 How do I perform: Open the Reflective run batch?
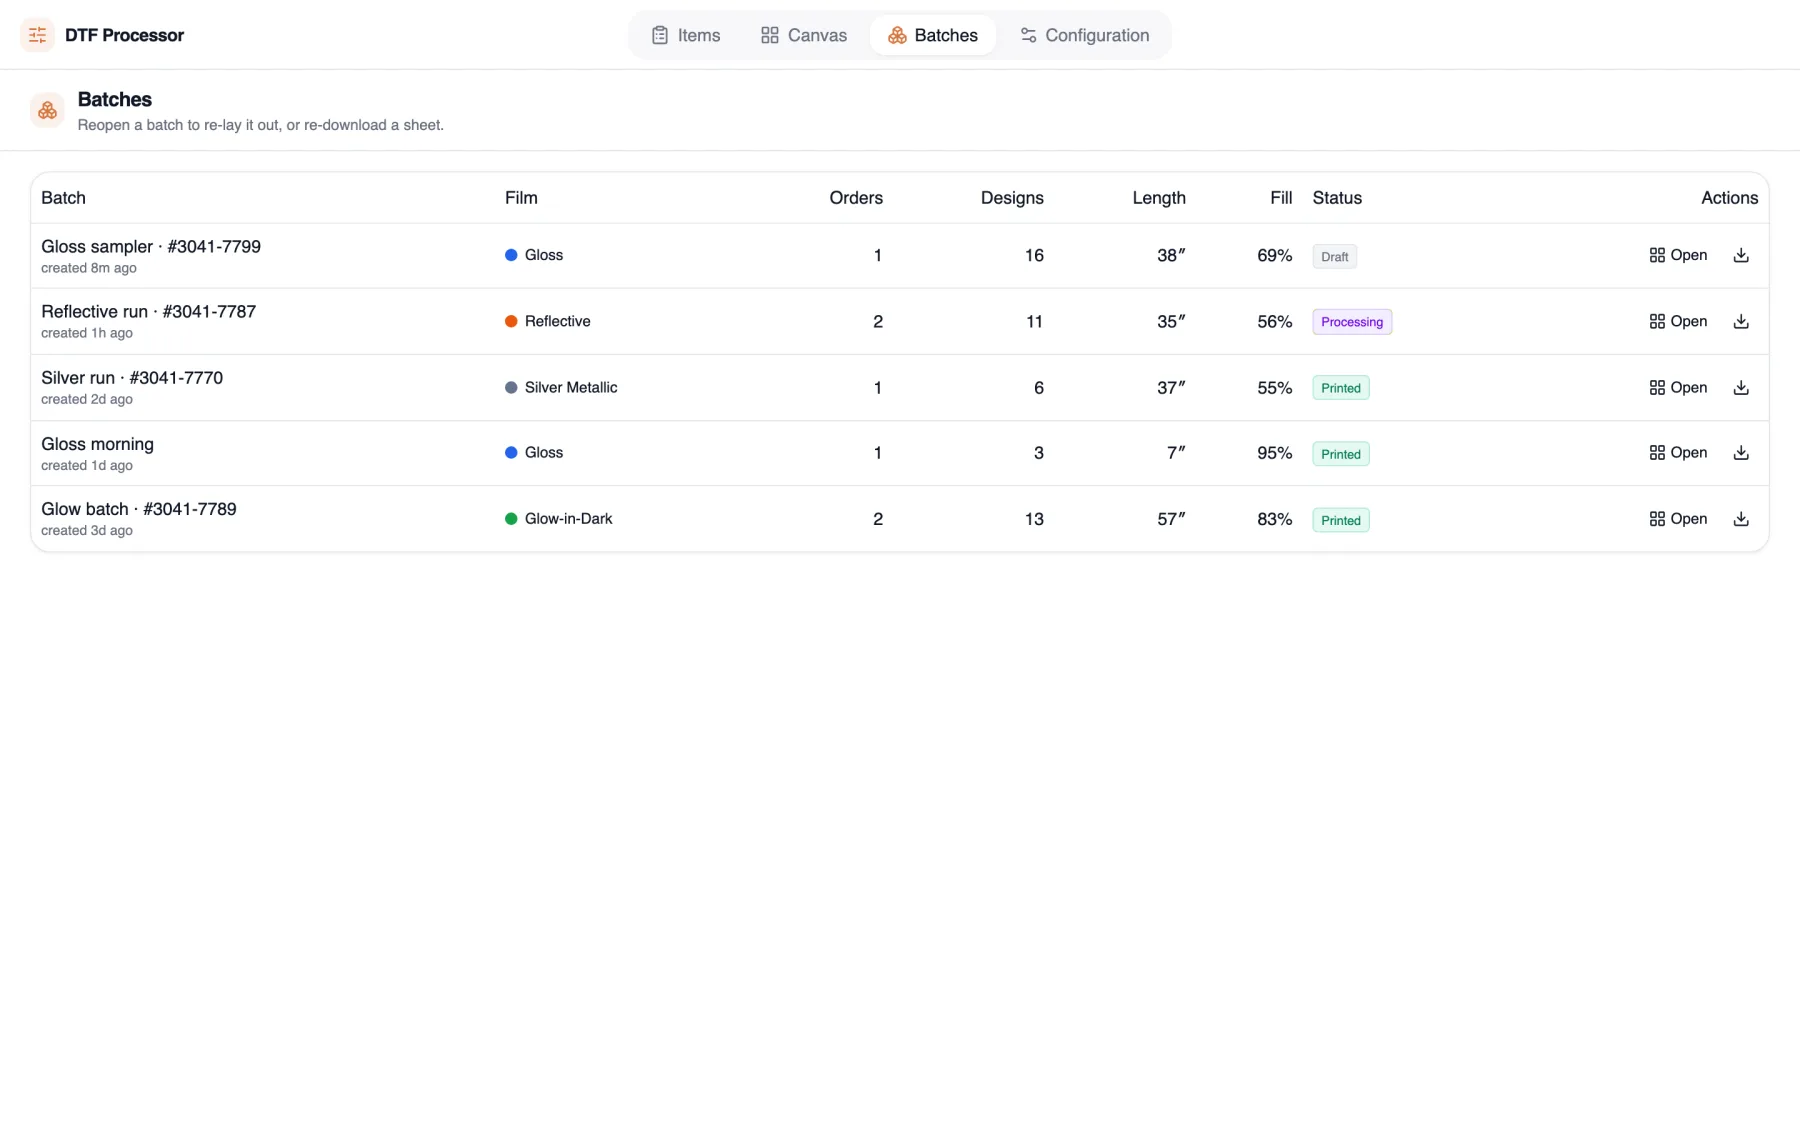tap(1678, 321)
